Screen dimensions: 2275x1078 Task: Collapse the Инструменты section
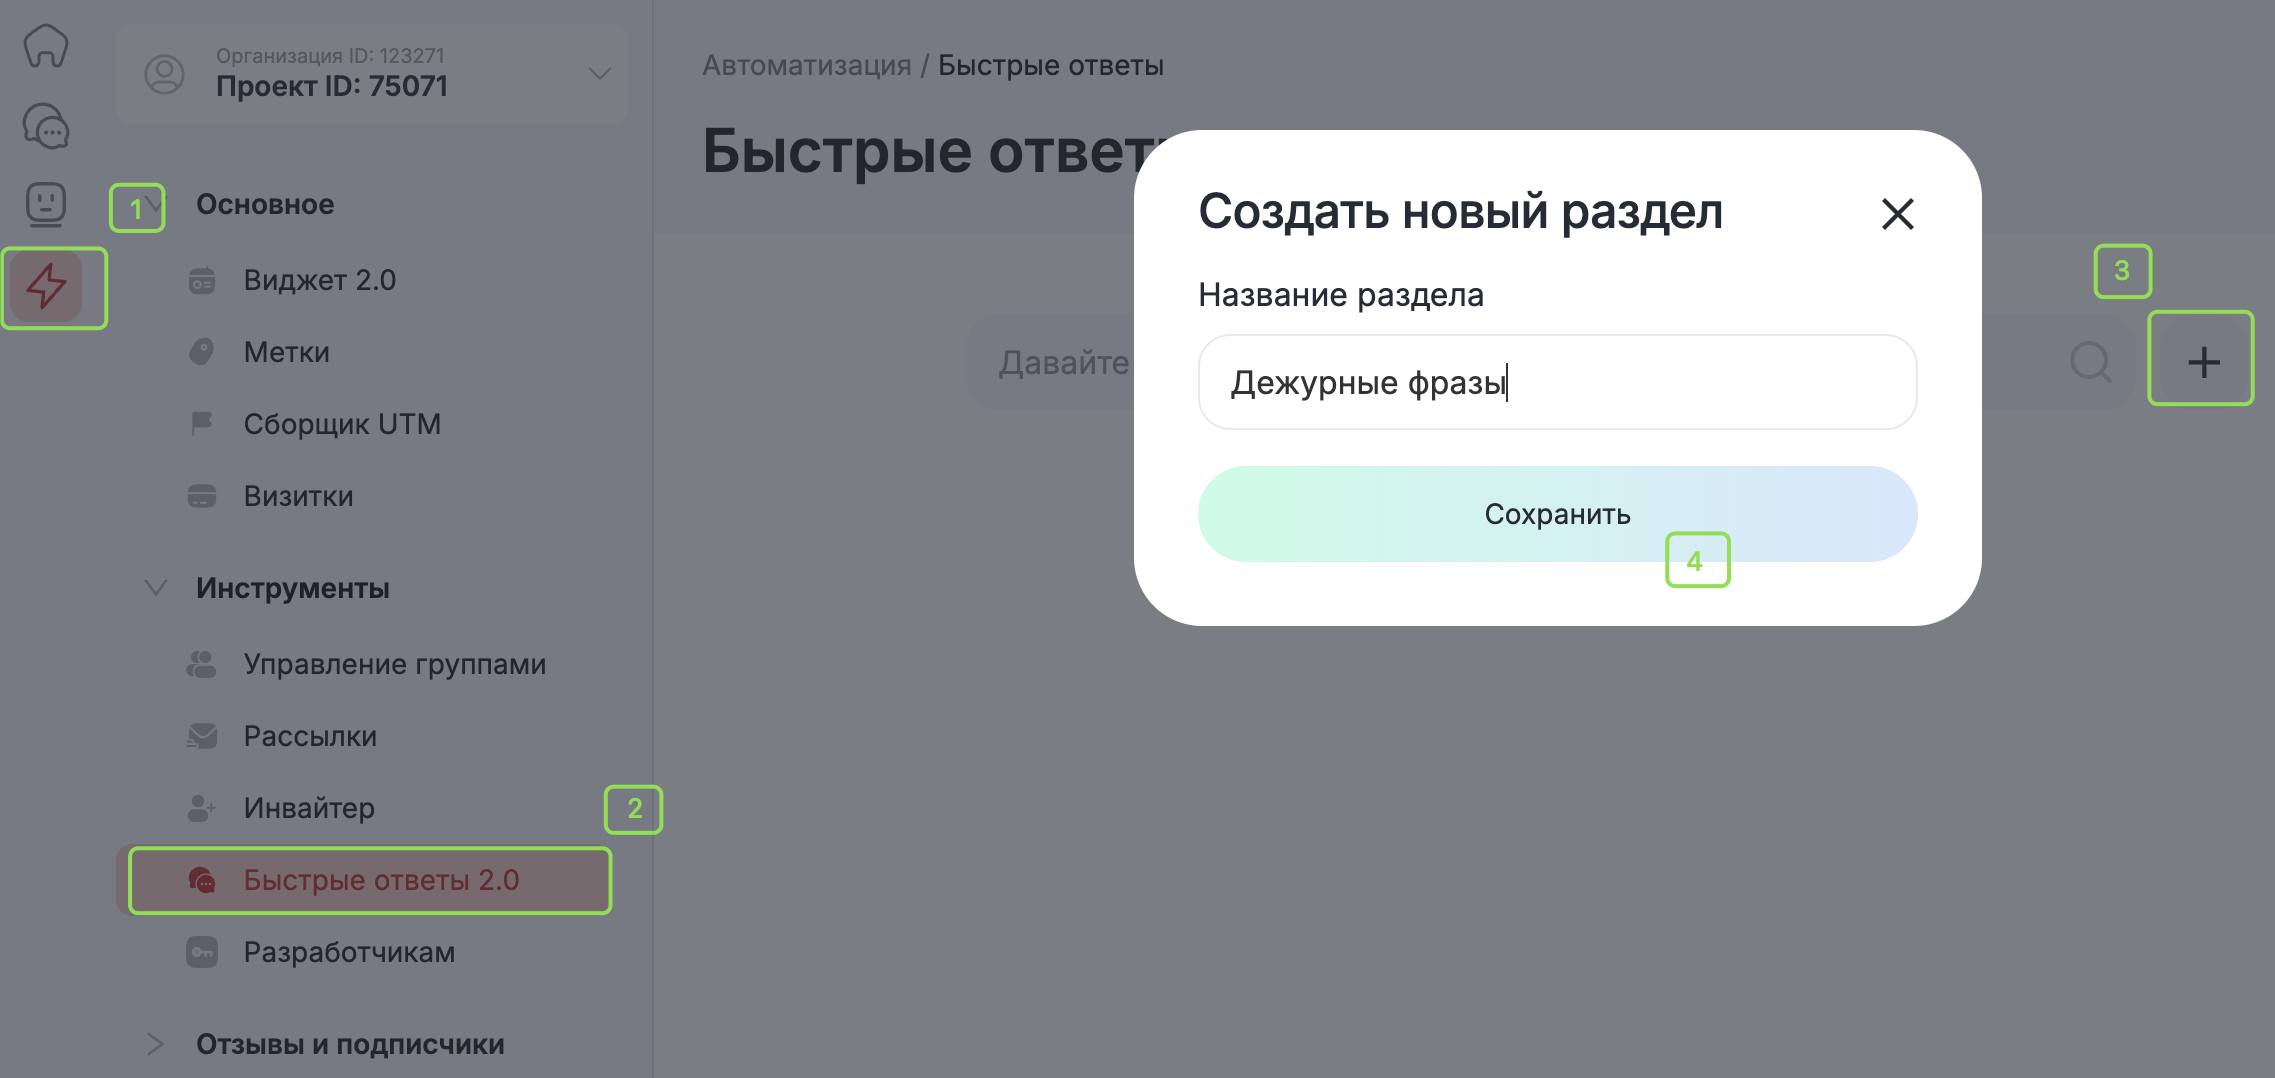point(156,588)
